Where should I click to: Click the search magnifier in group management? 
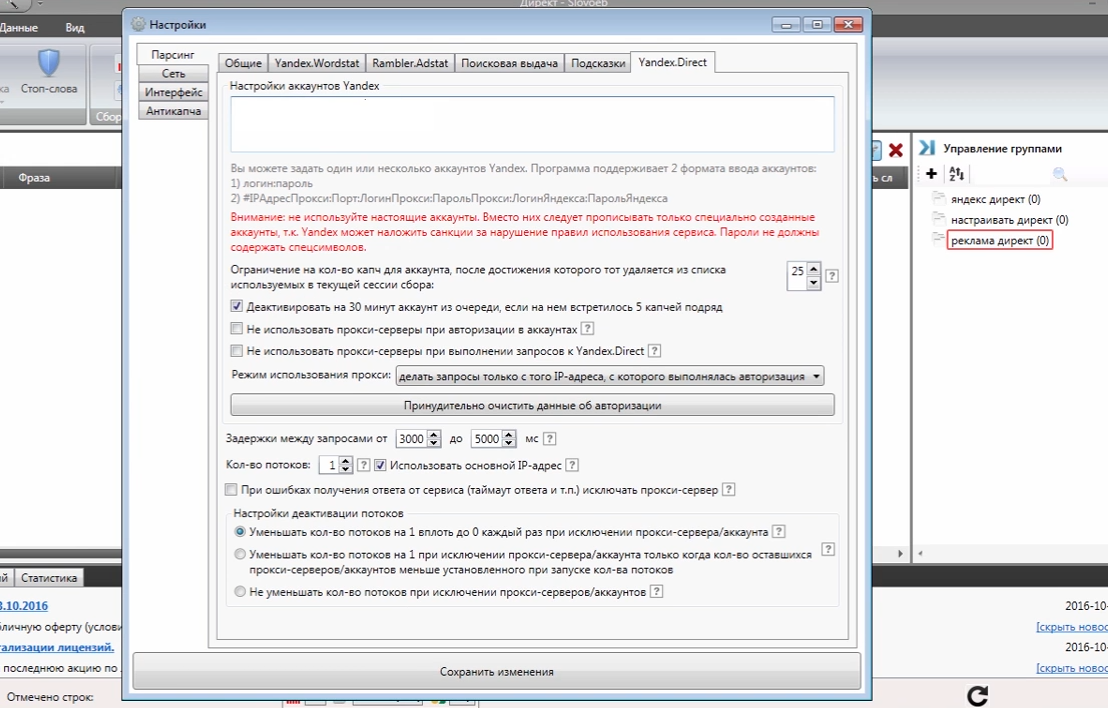[x=1059, y=174]
